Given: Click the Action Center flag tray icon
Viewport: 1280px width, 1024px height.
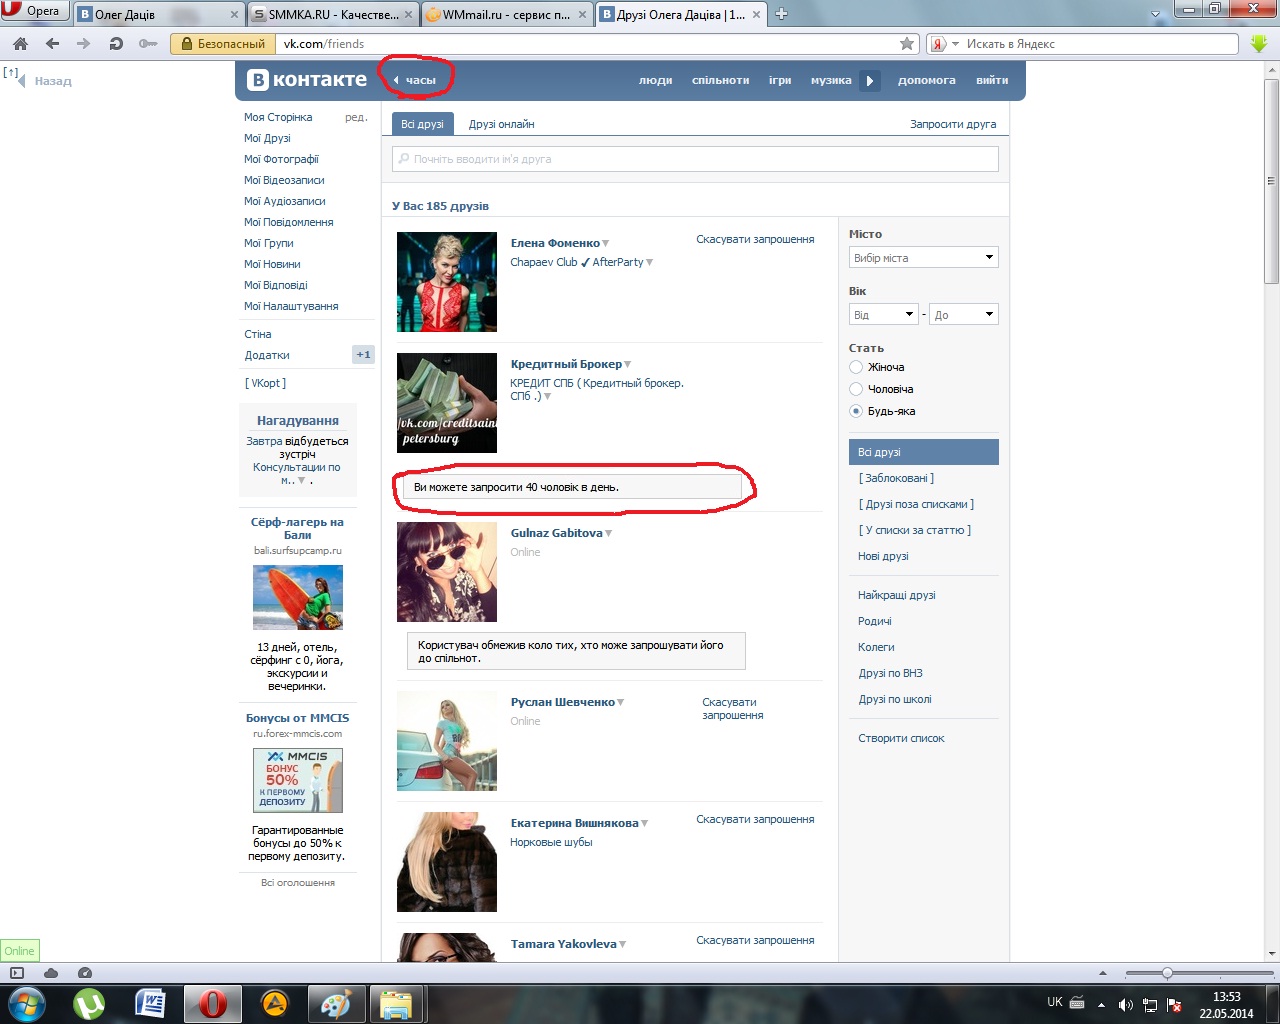Looking at the screenshot, I should click(x=1174, y=1004).
